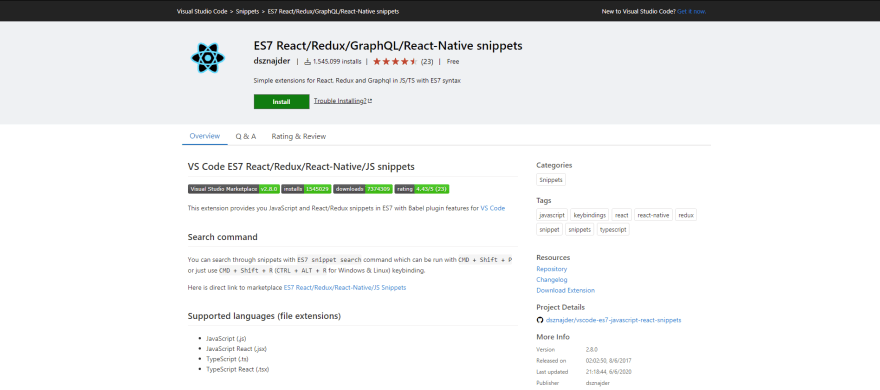Open the Changelog resource link
Image resolution: width=880 pixels, height=390 pixels.
click(552, 279)
